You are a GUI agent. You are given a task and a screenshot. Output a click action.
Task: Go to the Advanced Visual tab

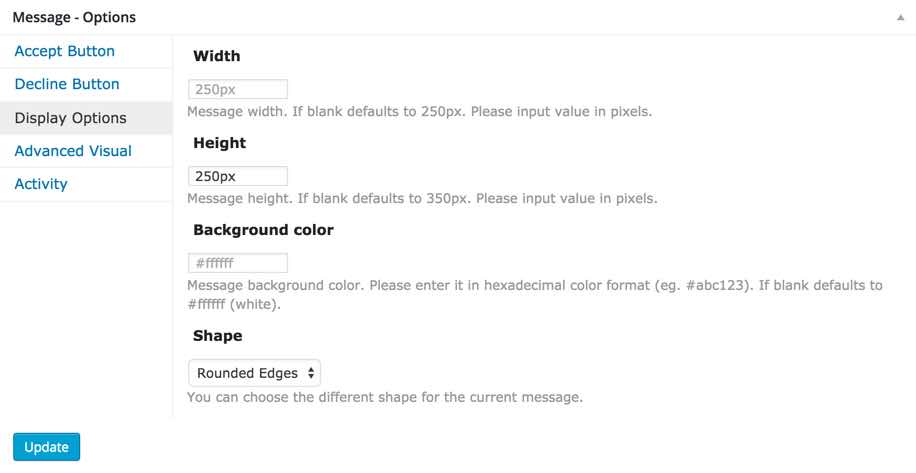[x=73, y=151]
